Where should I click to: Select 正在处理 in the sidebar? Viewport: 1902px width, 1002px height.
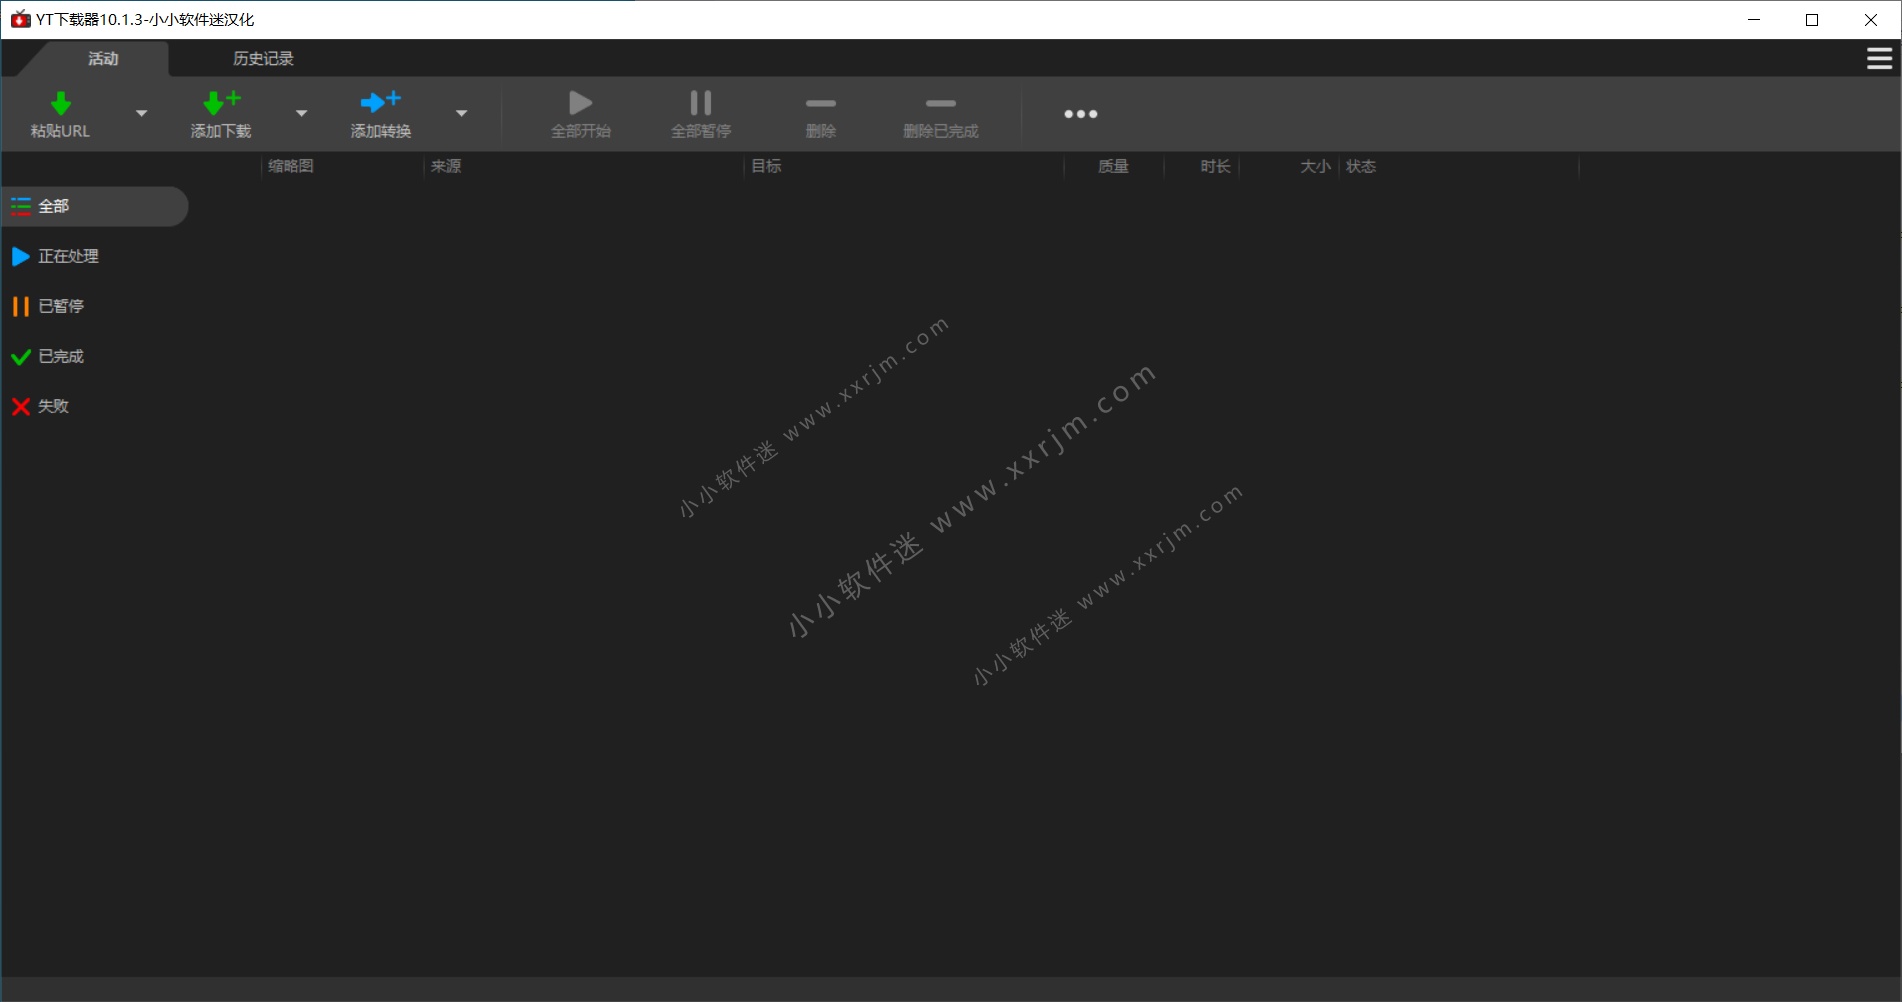click(x=68, y=256)
